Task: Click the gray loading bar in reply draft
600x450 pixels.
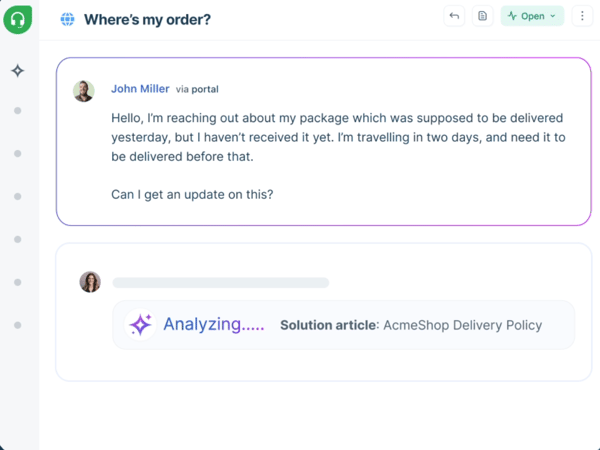Action: pos(220,283)
